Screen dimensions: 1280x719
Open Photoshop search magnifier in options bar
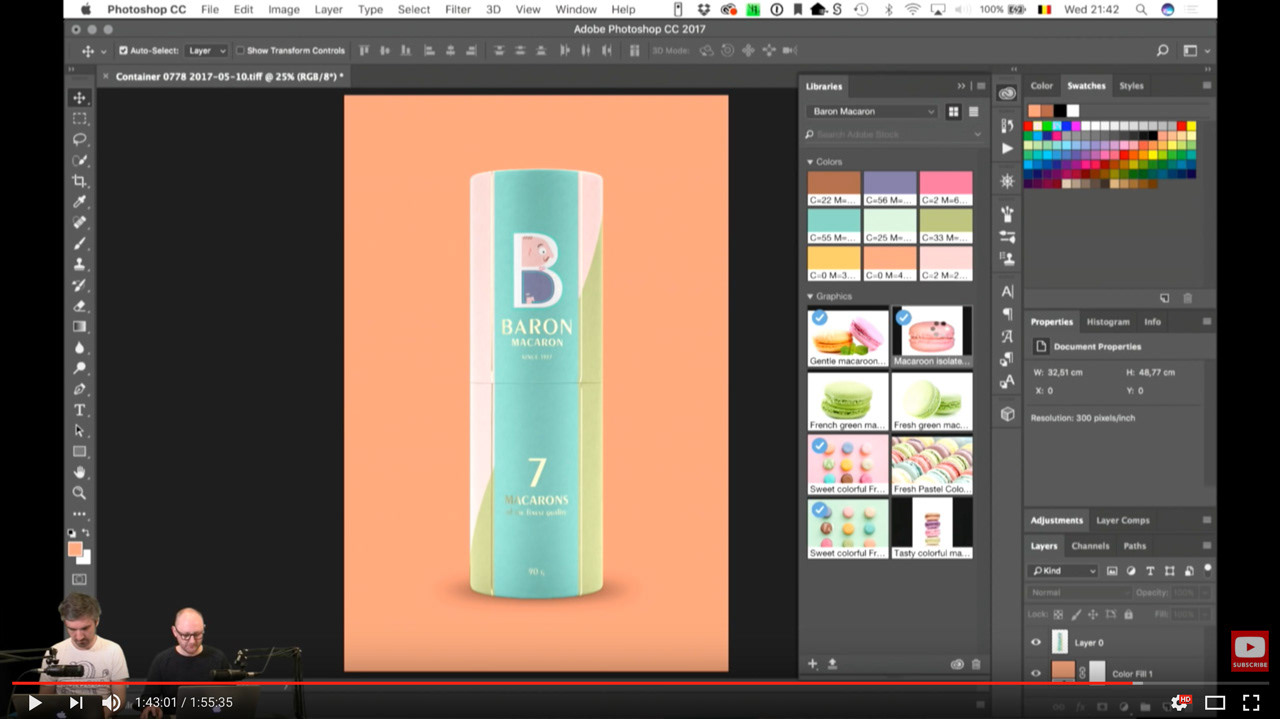pos(1162,51)
